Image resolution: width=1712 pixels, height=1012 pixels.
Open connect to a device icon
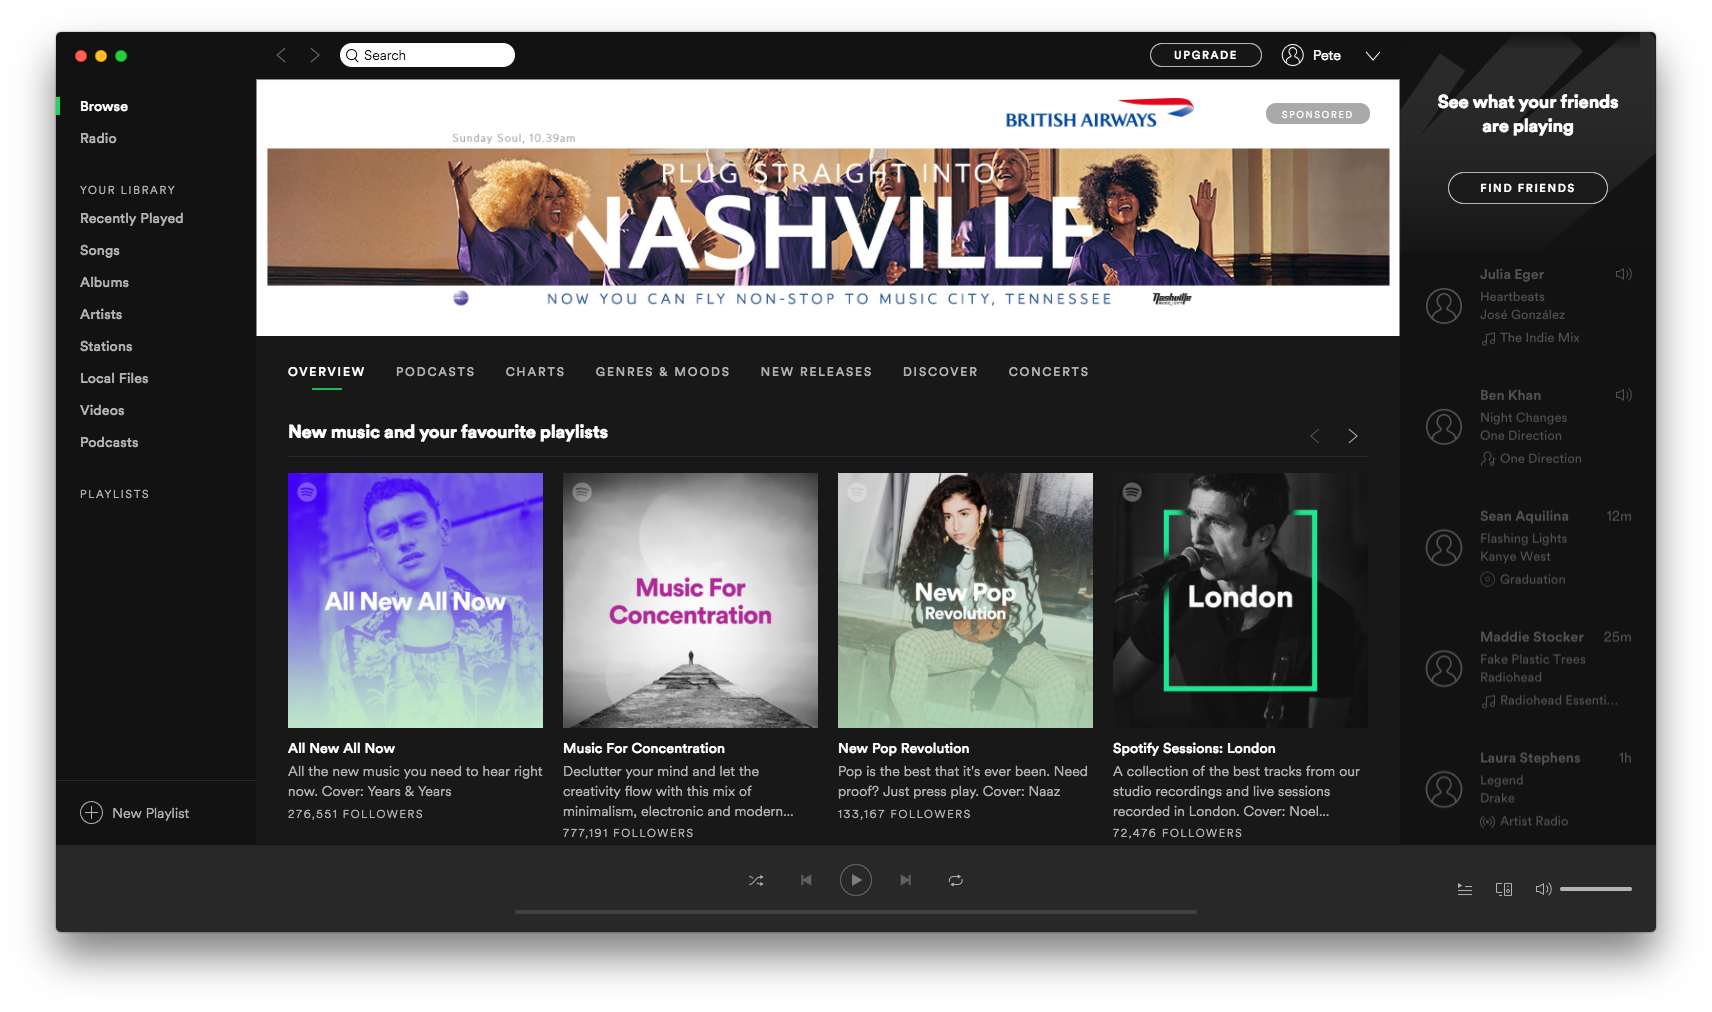(x=1504, y=889)
